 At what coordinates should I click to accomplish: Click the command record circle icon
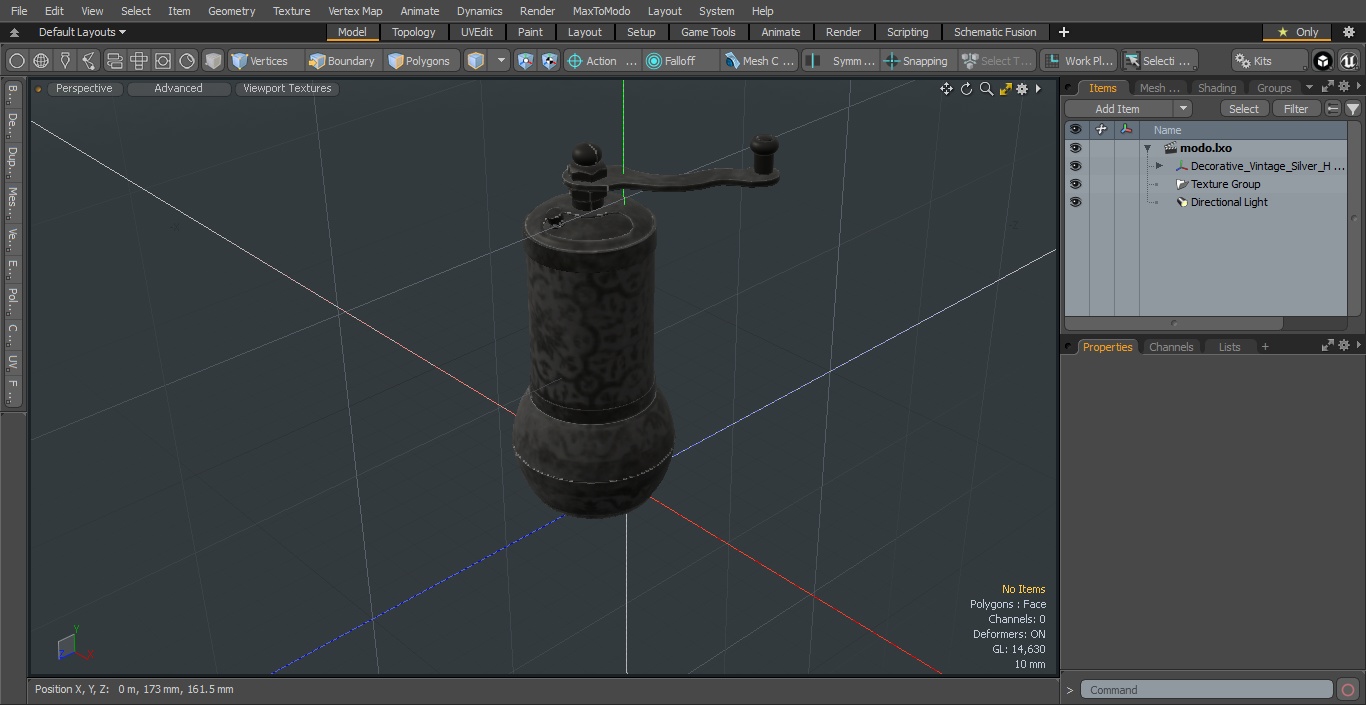(1348, 690)
